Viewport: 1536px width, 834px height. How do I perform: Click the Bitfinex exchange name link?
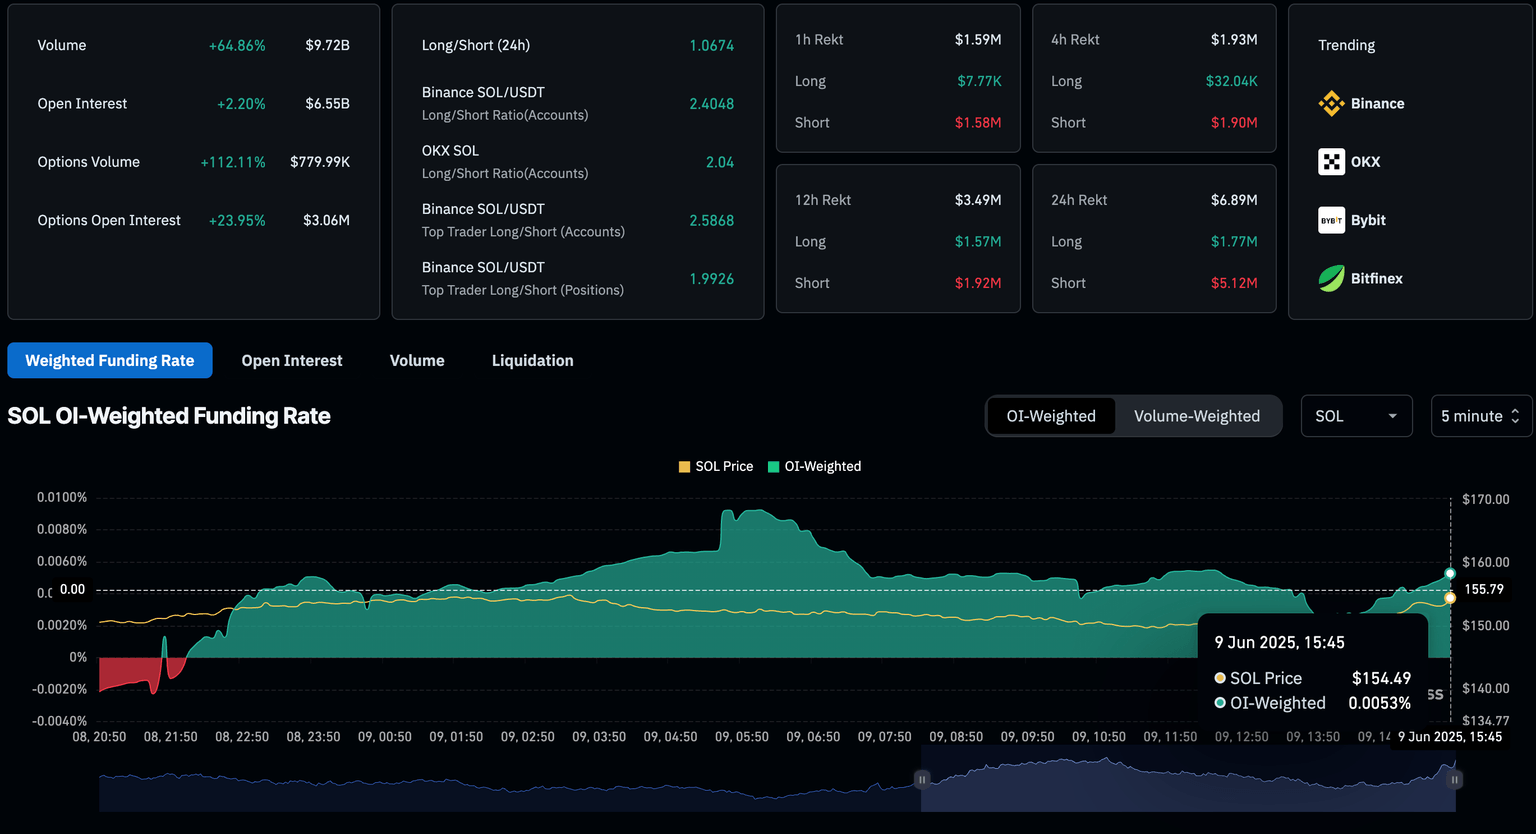(1376, 279)
